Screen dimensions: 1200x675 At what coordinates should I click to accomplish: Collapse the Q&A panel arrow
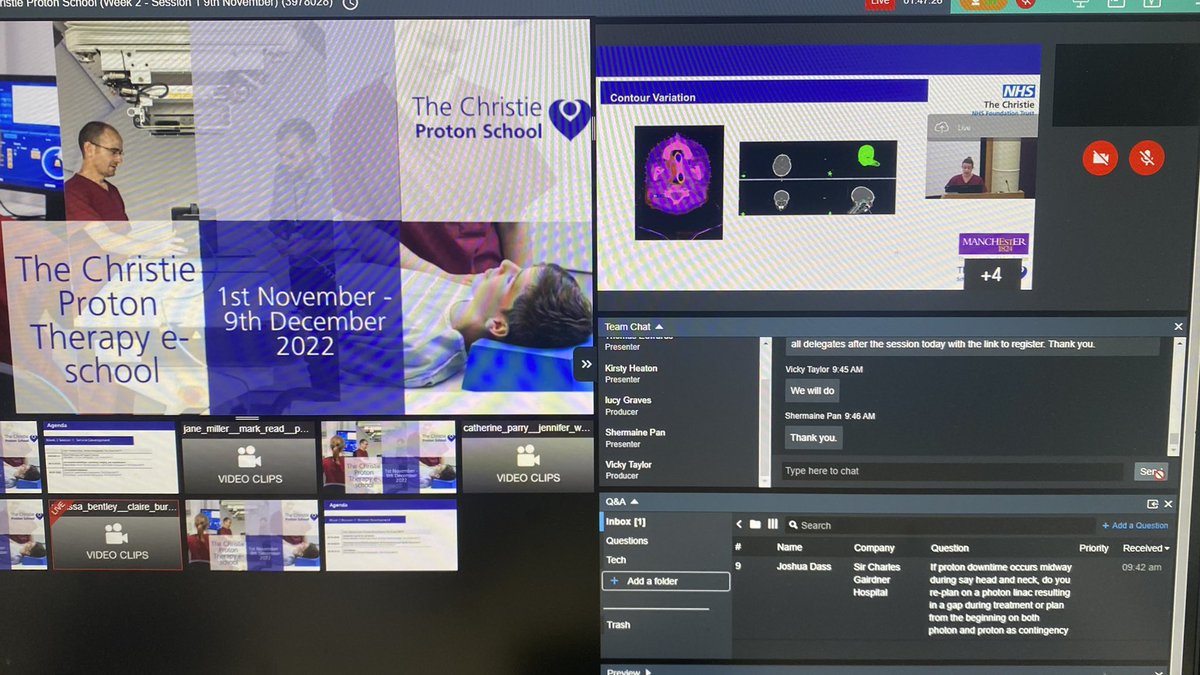(x=634, y=502)
